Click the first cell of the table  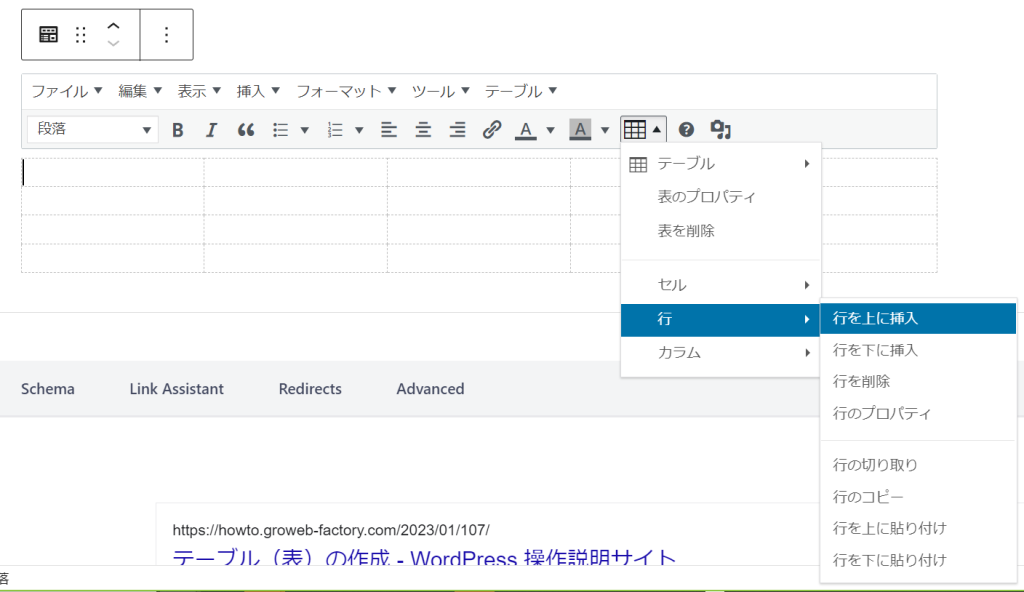(x=112, y=172)
